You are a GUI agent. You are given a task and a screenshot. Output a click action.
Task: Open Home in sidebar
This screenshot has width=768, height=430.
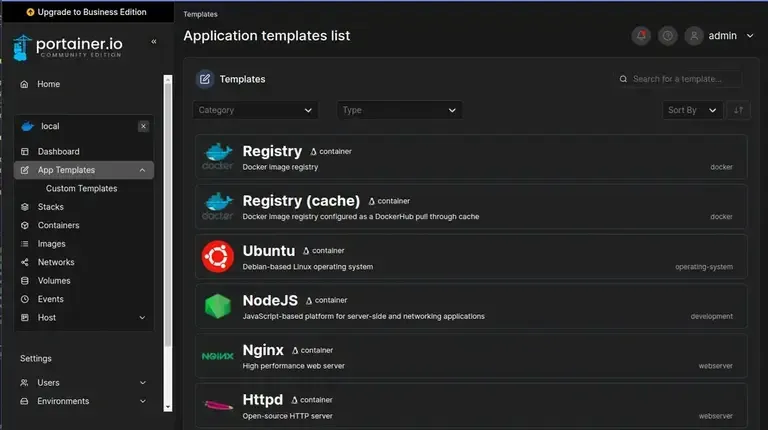48,84
